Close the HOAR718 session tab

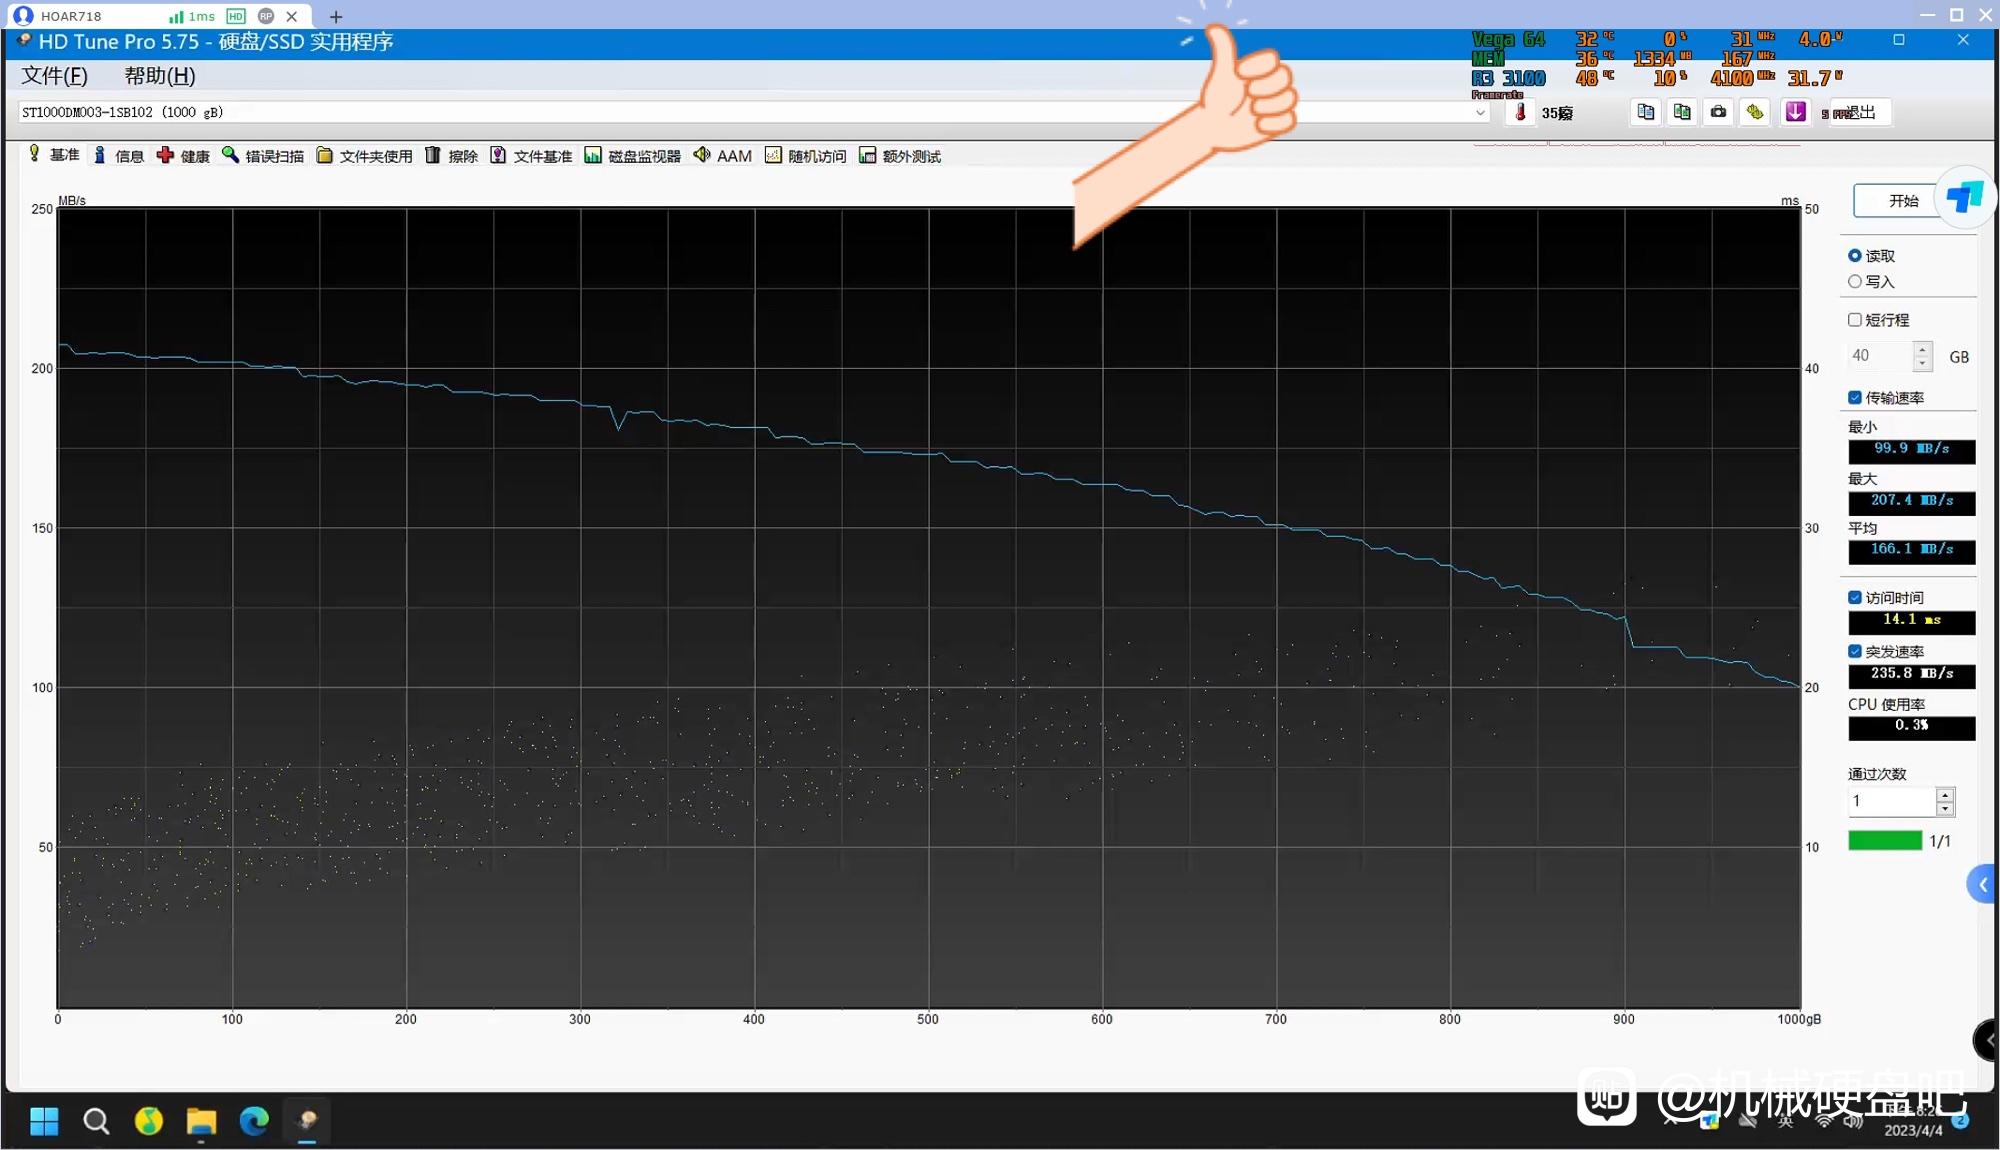292,16
